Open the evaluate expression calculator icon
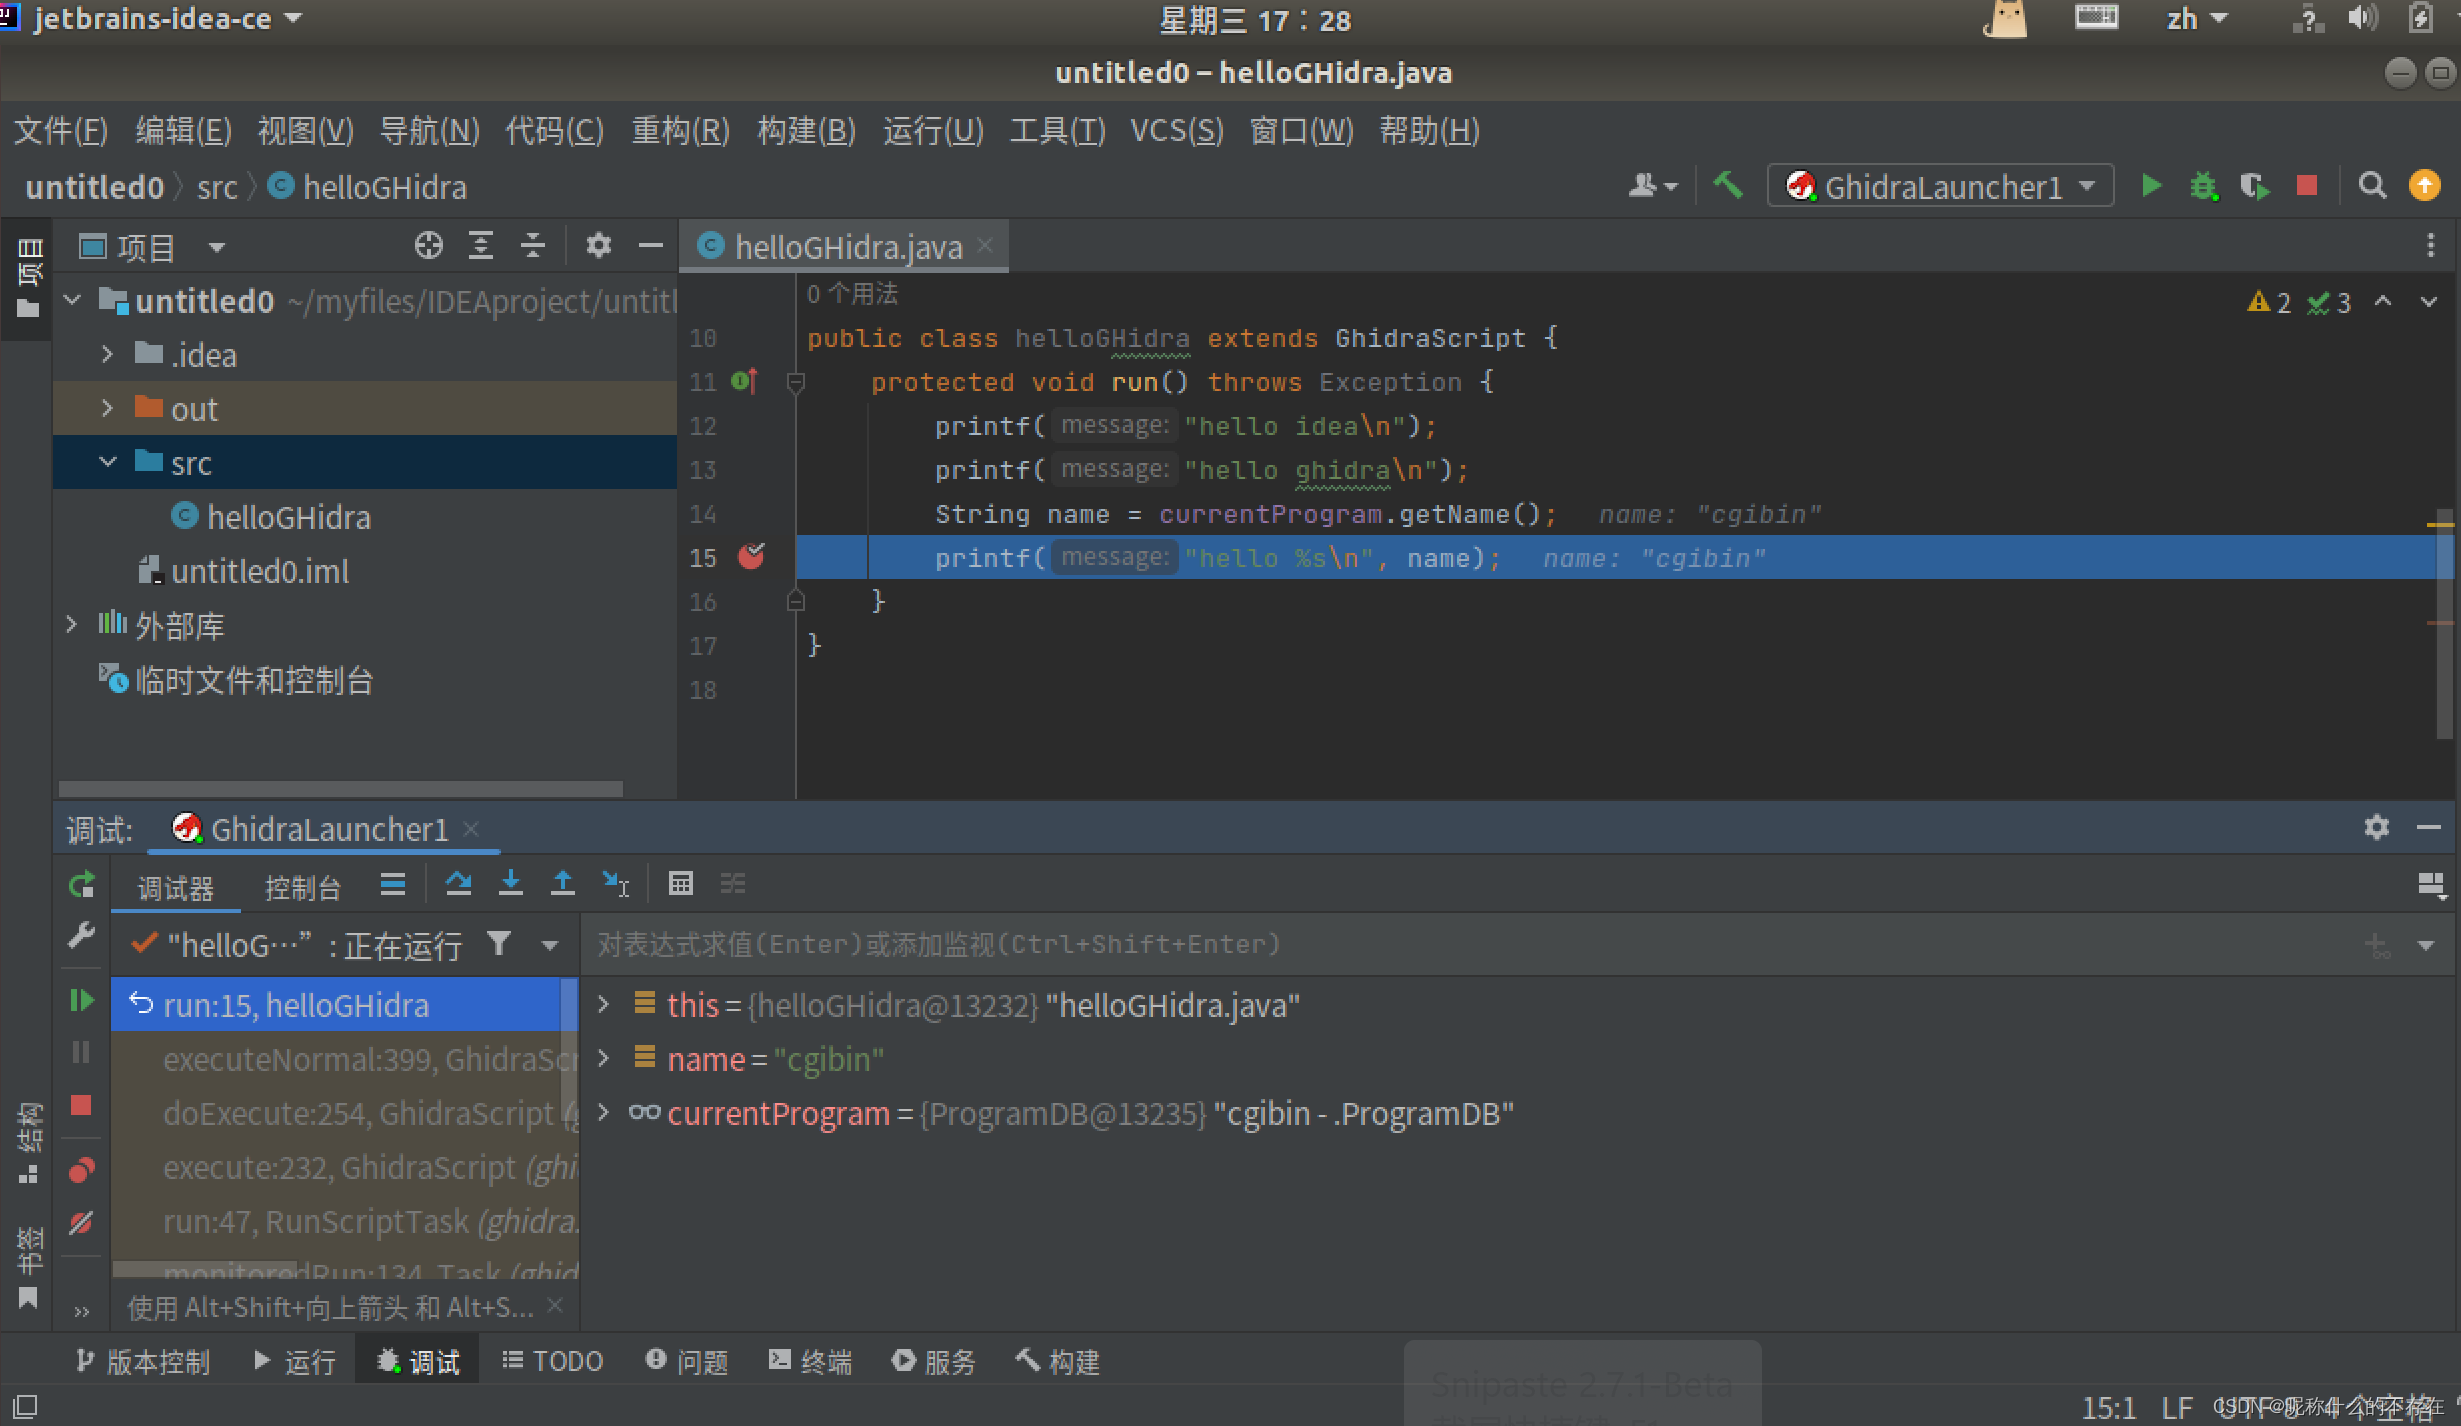This screenshot has width=2461, height=1426. pyautogui.click(x=681, y=883)
